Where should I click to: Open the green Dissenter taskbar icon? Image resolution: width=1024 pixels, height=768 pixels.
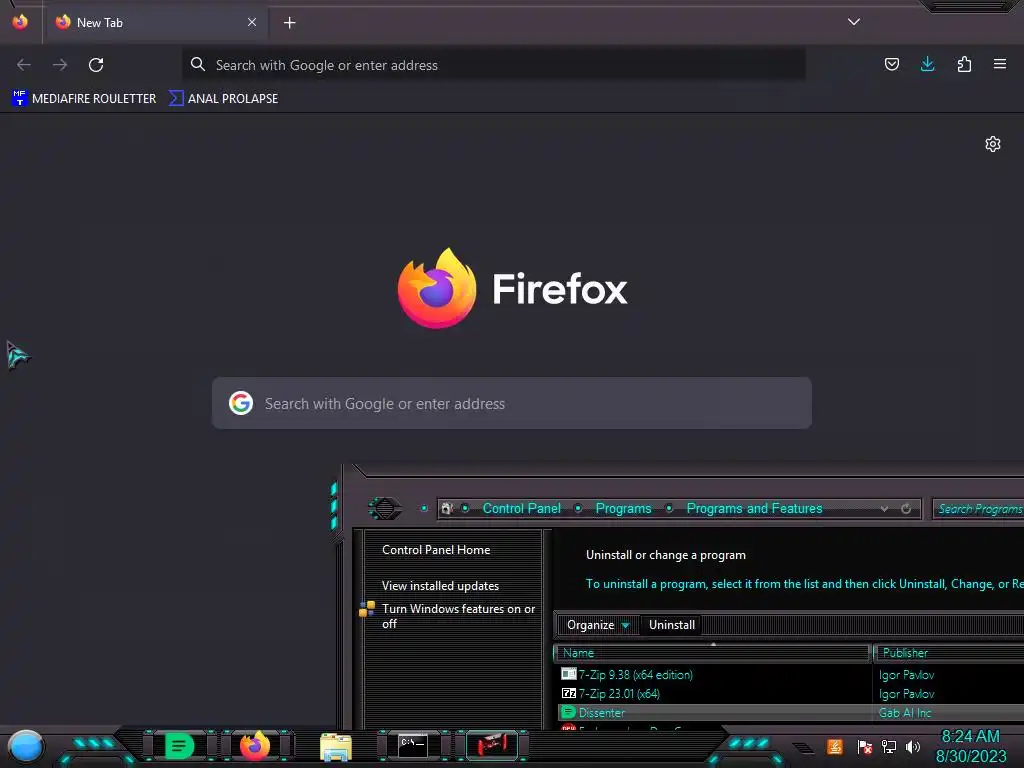coord(179,745)
